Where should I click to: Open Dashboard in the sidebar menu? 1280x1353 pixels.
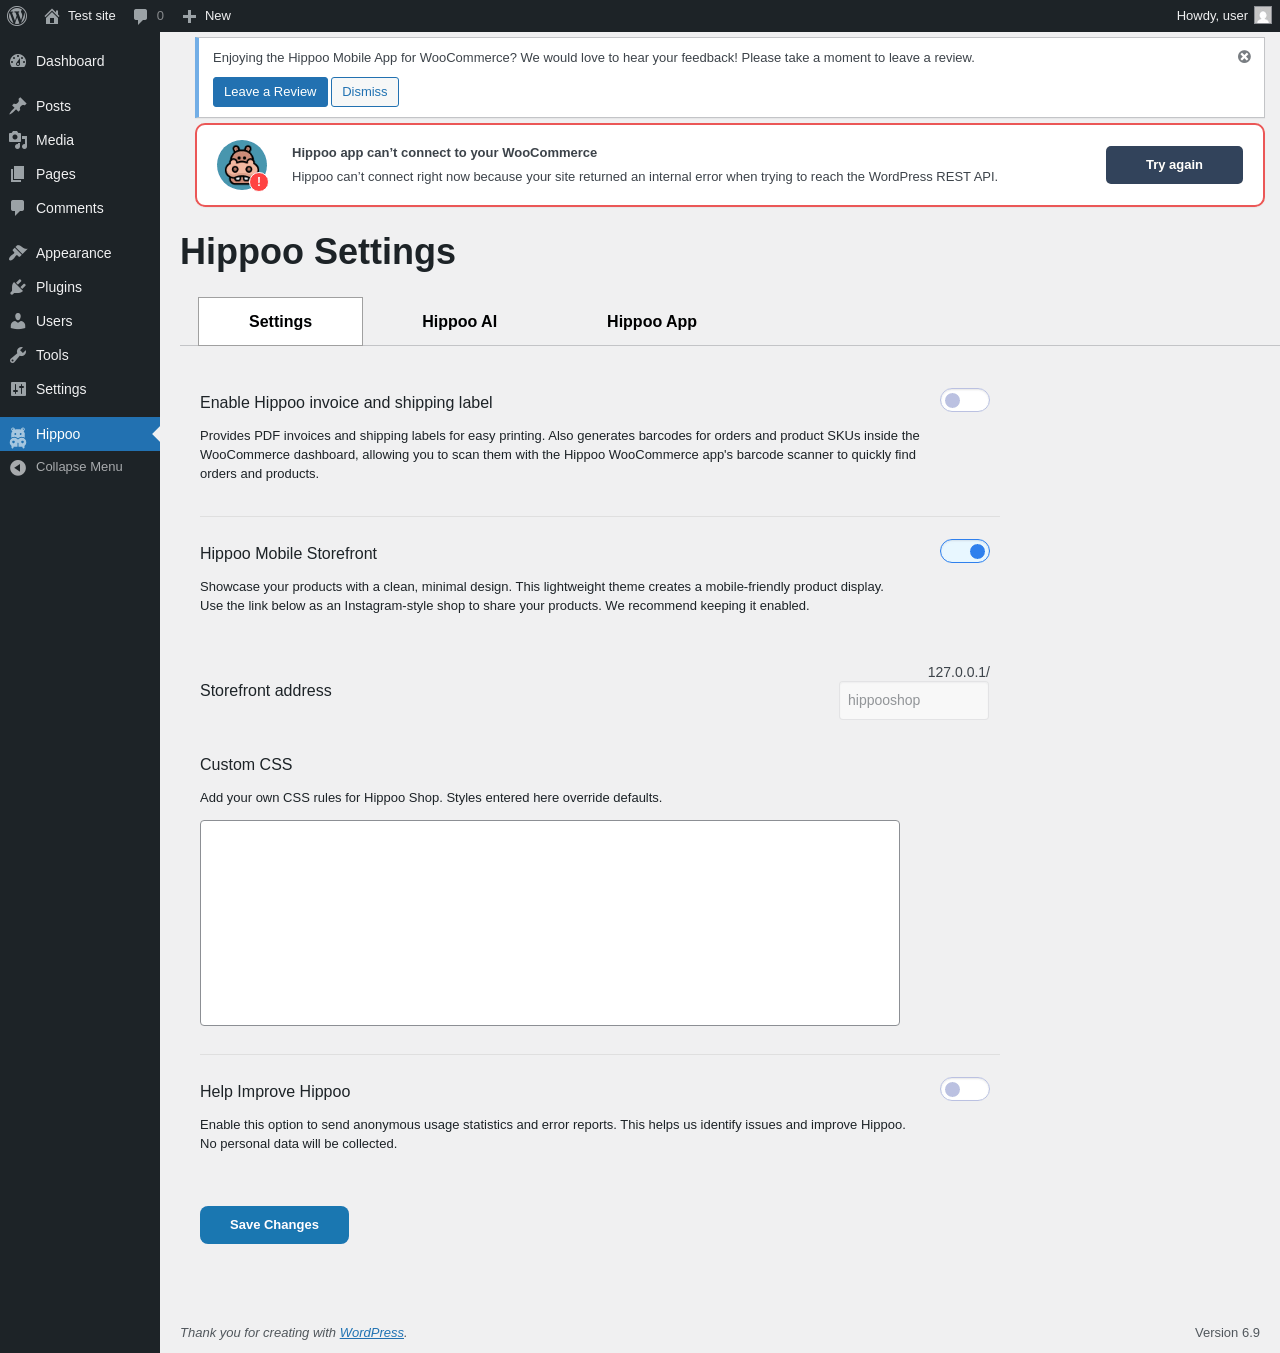coord(80,61)
